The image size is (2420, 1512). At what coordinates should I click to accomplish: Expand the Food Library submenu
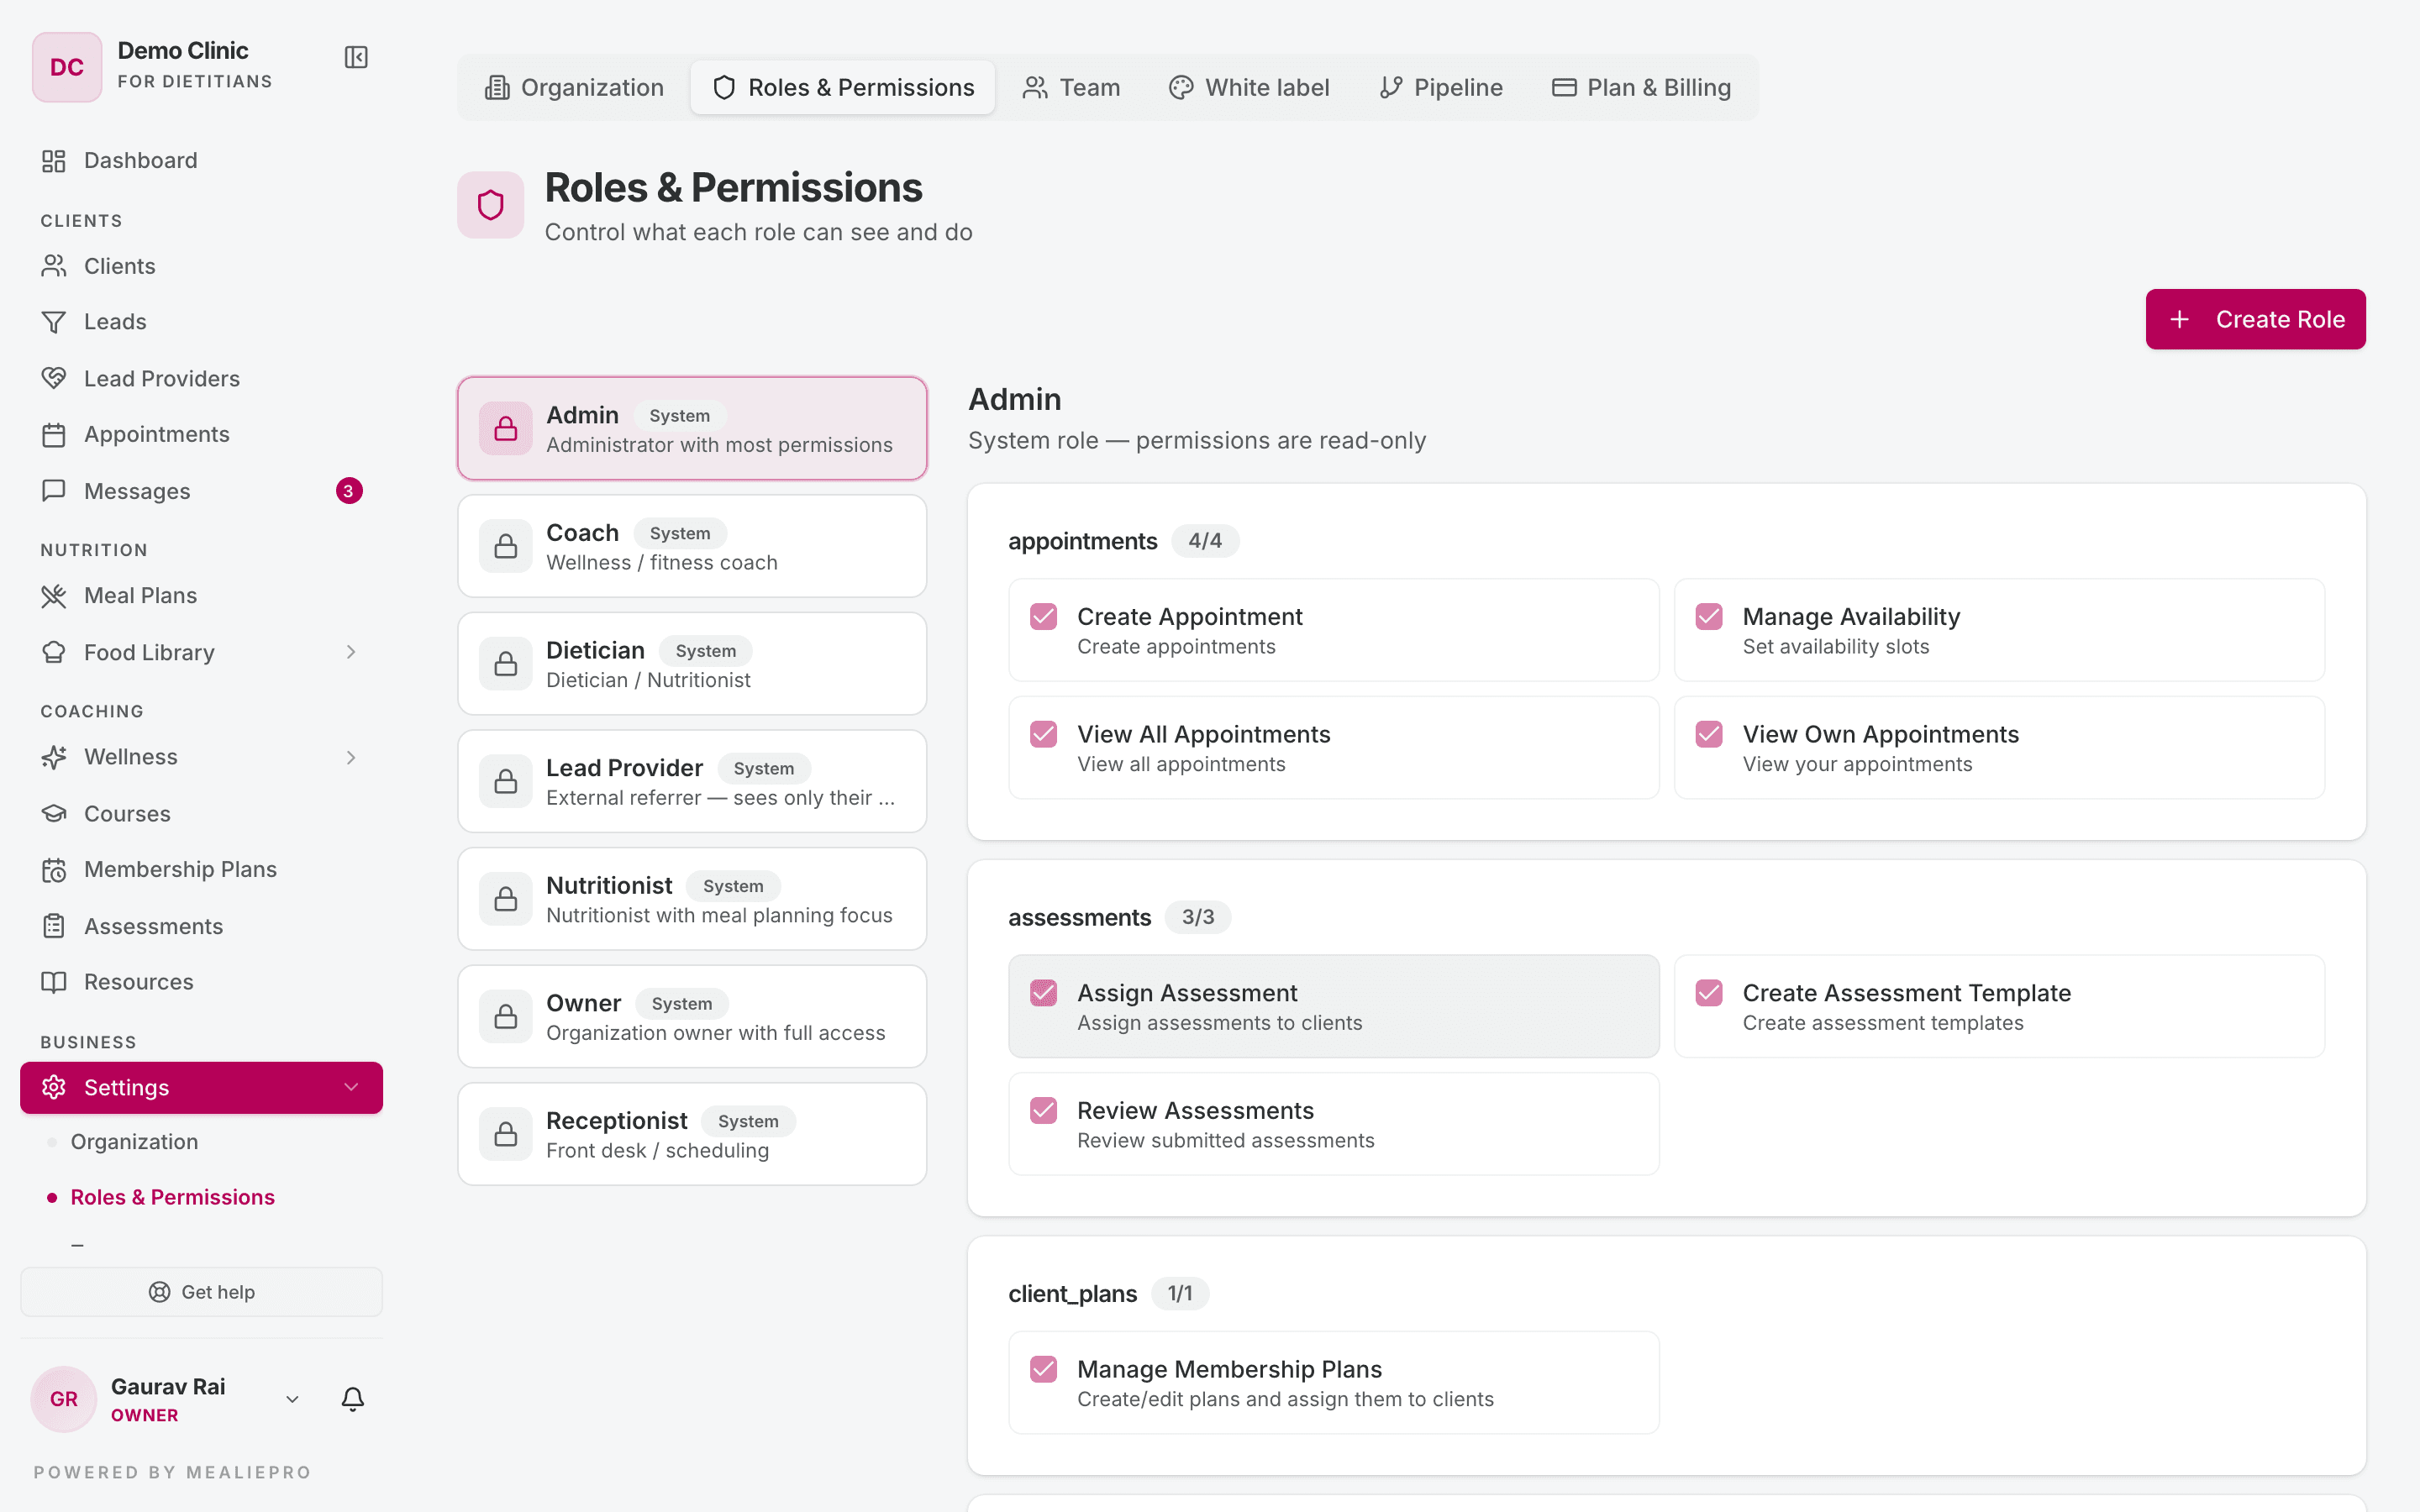point(351,652)
